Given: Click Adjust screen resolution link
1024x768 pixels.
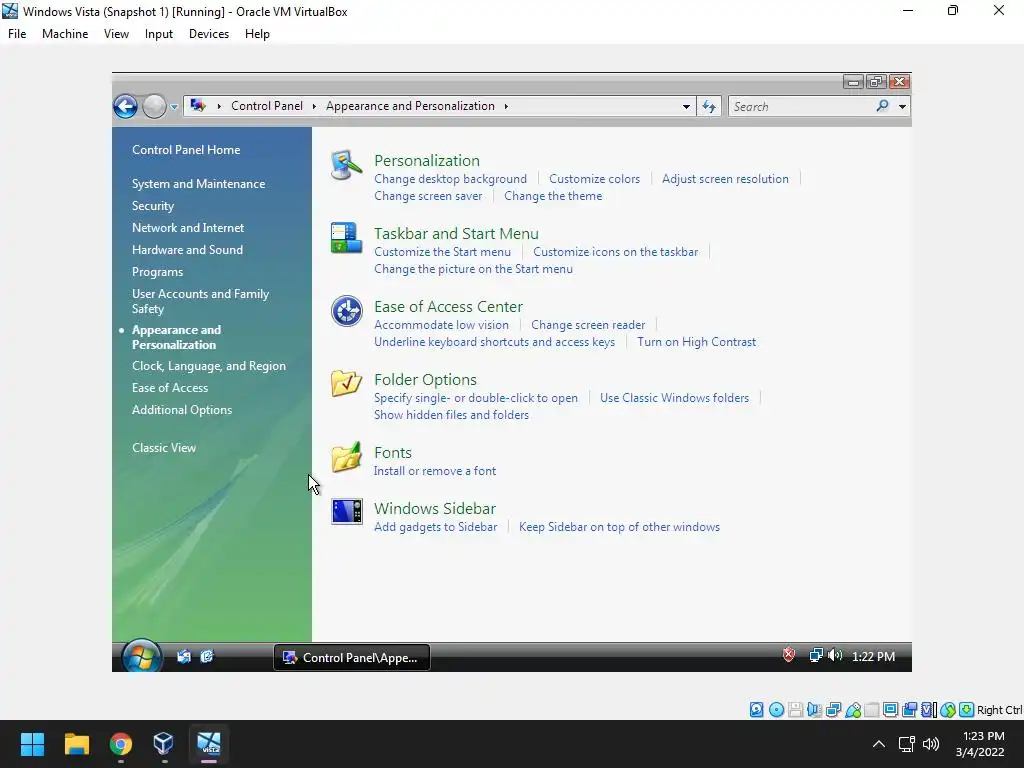Looking at the screenshot, I should 725,179.
